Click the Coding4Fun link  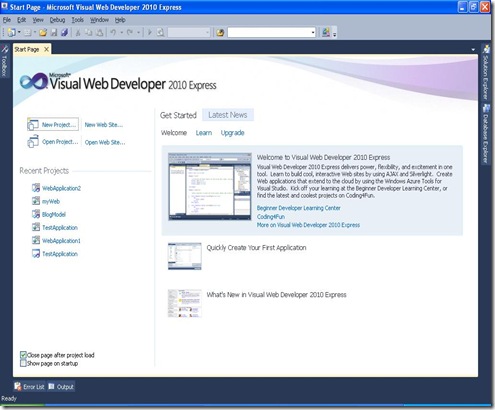(271, 217)
